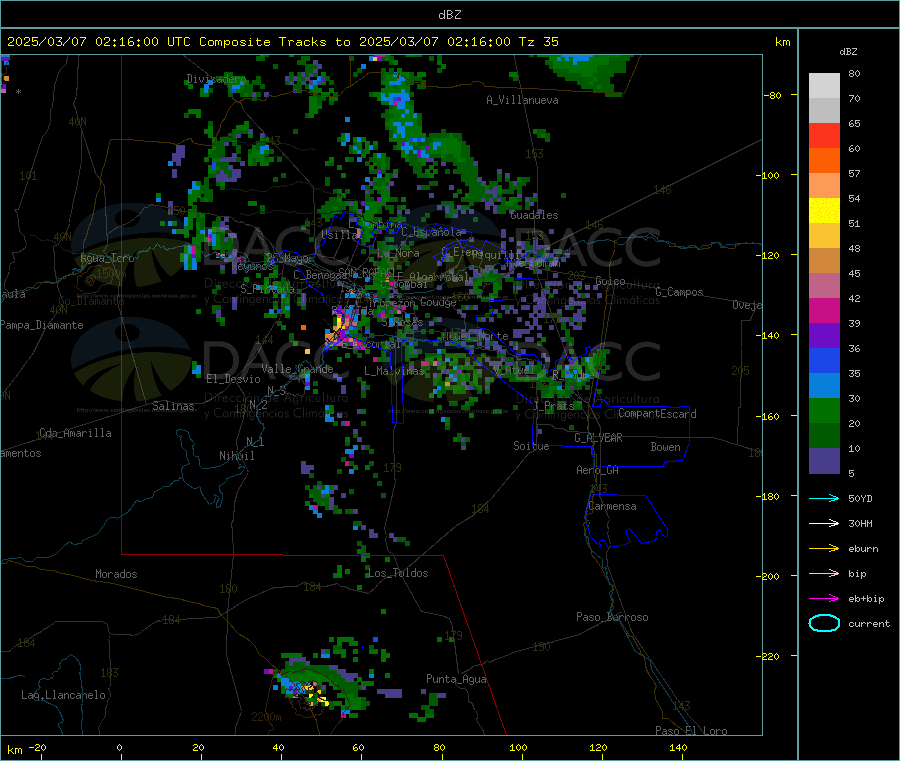Click the slate purple 10 dBZ swatch
Screen dimensions: 900x761
point(824,461)
